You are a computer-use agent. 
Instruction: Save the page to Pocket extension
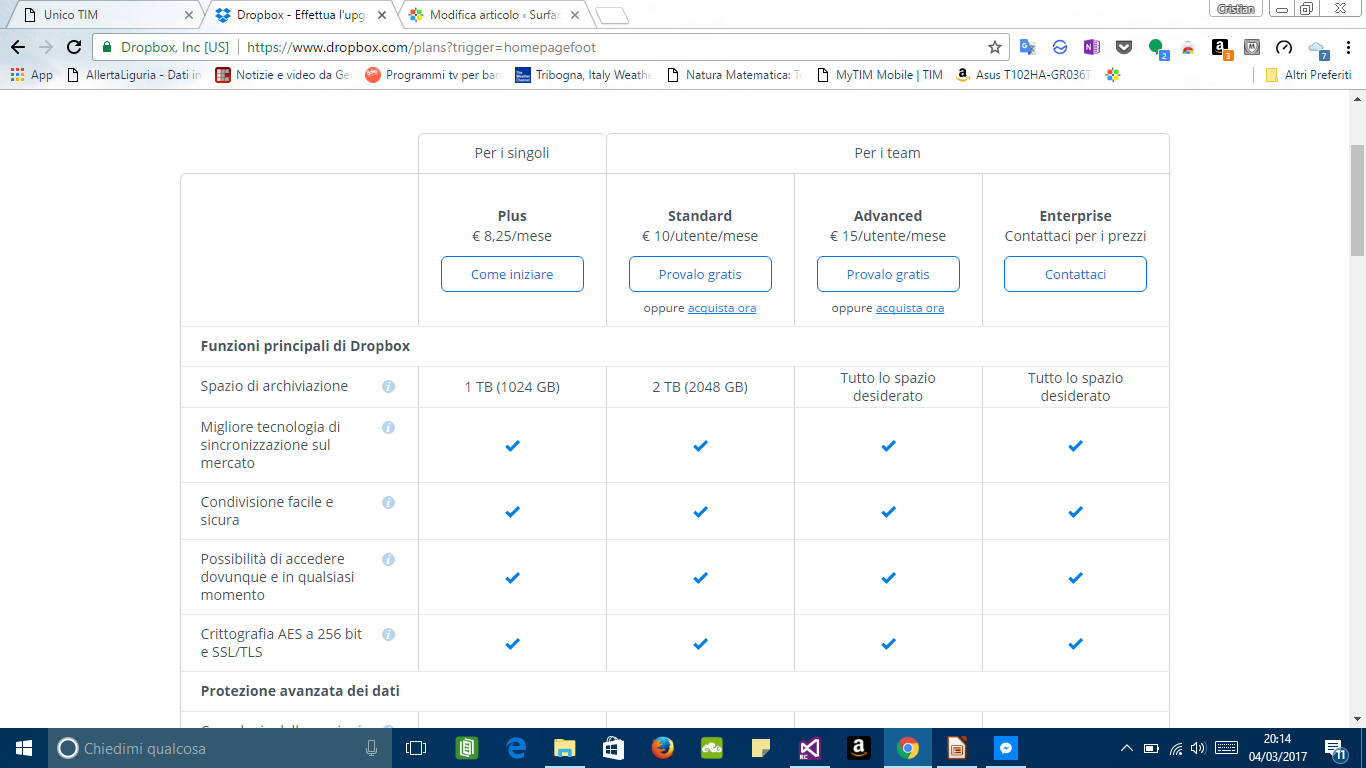click(x=1123, y=47)
